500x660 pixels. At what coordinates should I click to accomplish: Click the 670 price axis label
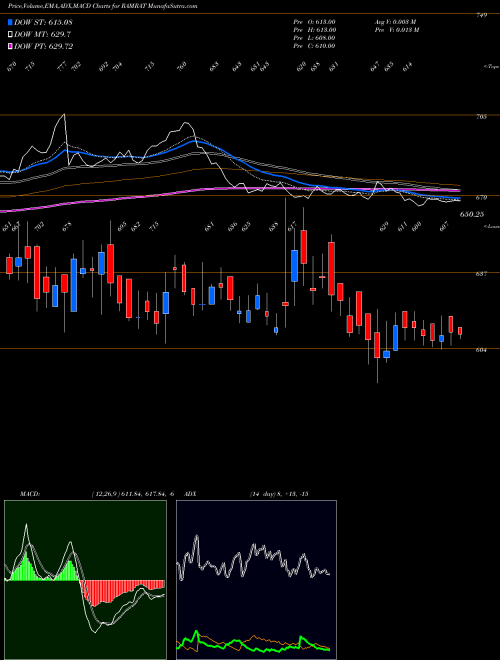[482, 197]
